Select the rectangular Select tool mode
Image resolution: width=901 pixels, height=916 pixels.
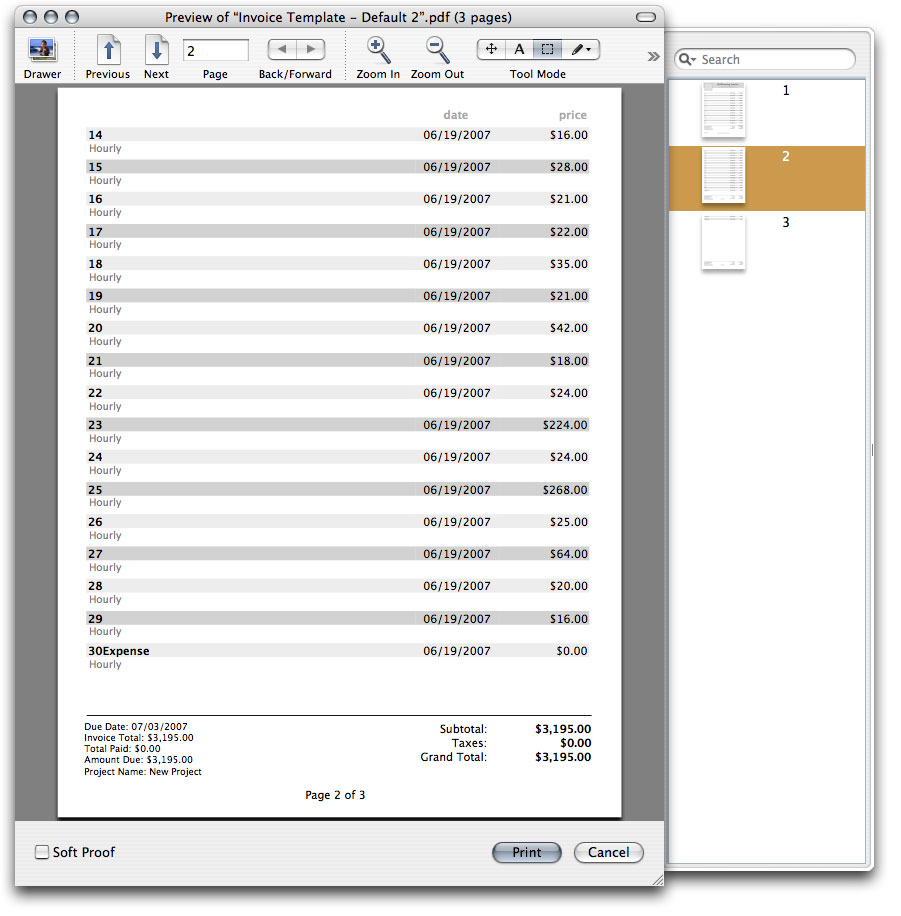pos(547,50)
